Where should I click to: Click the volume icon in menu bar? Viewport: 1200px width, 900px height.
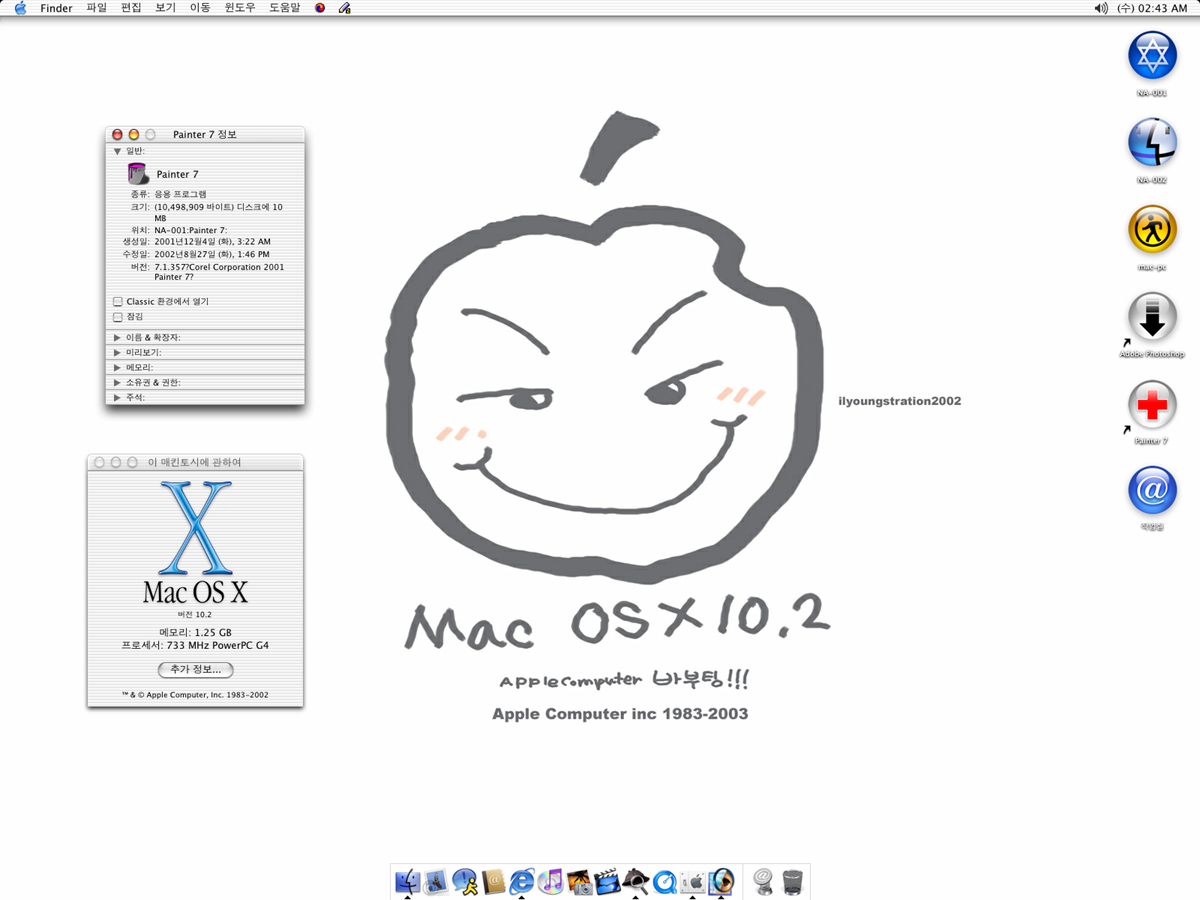(1101, 8)
